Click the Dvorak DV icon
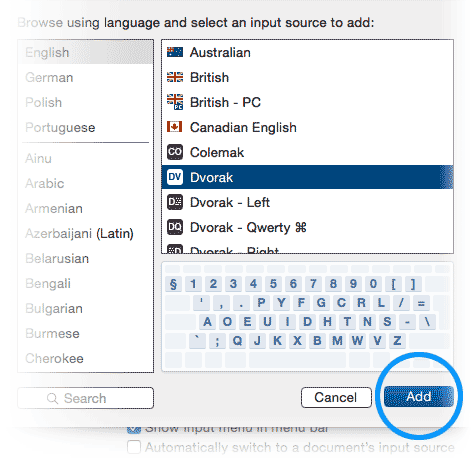 [175, 177]
